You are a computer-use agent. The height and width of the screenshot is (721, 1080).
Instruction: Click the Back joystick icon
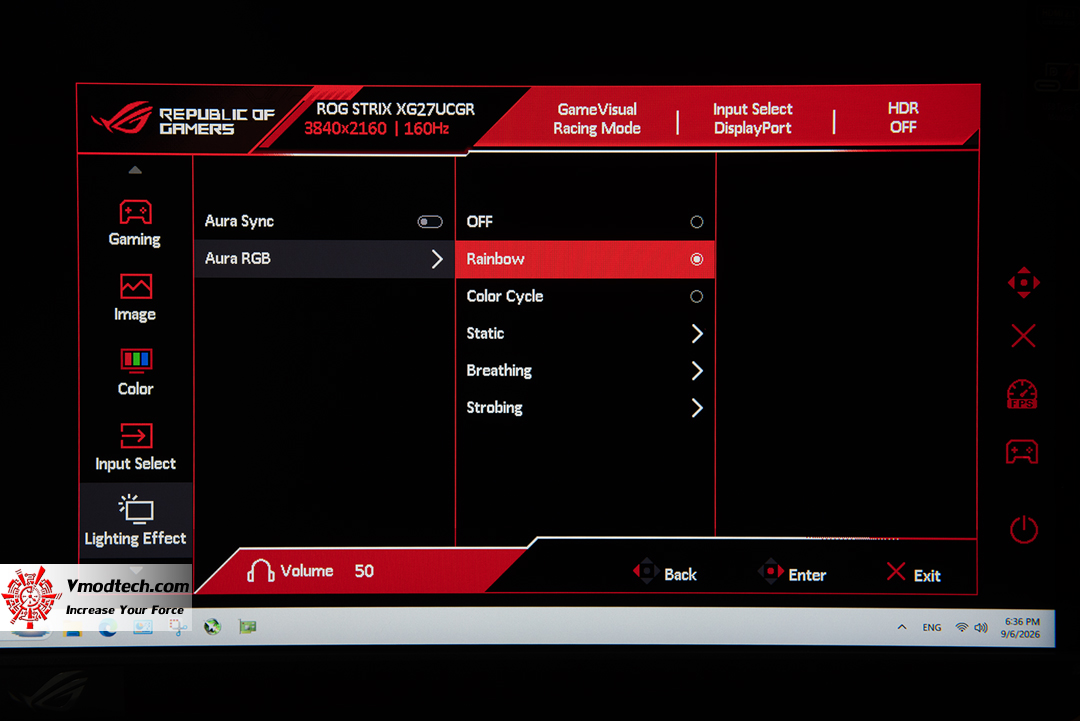click(646, 571)
